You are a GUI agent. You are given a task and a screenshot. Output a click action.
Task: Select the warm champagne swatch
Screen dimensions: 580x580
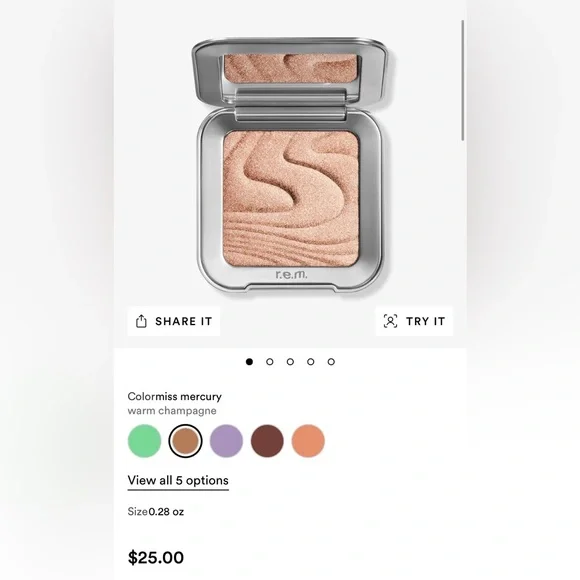point(185,441)
